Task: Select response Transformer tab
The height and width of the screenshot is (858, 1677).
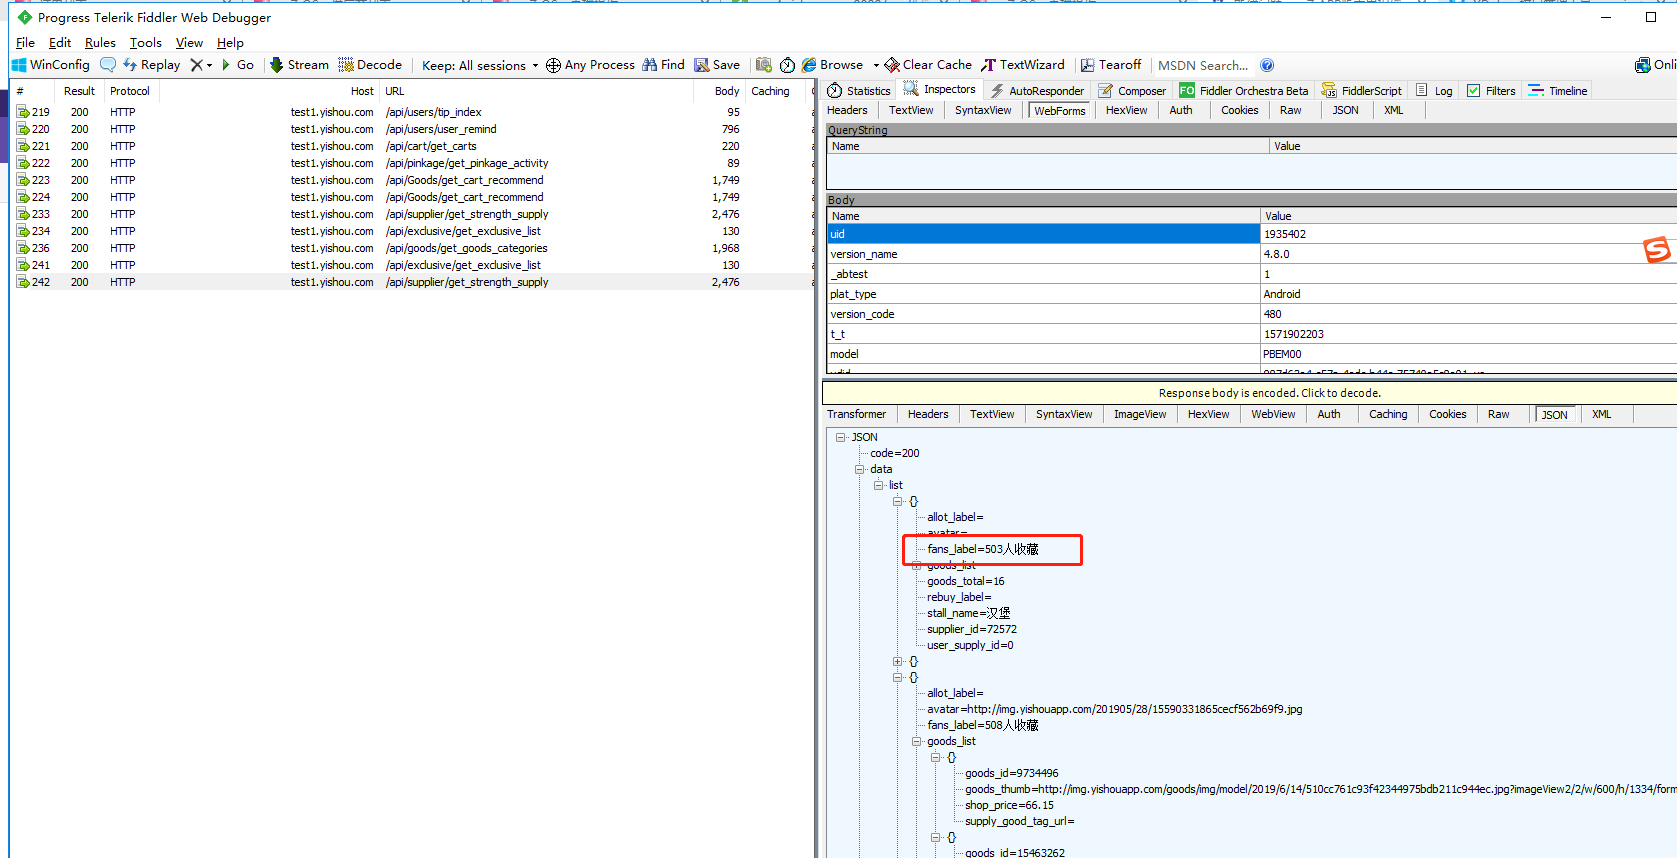Action: [856, 414]
